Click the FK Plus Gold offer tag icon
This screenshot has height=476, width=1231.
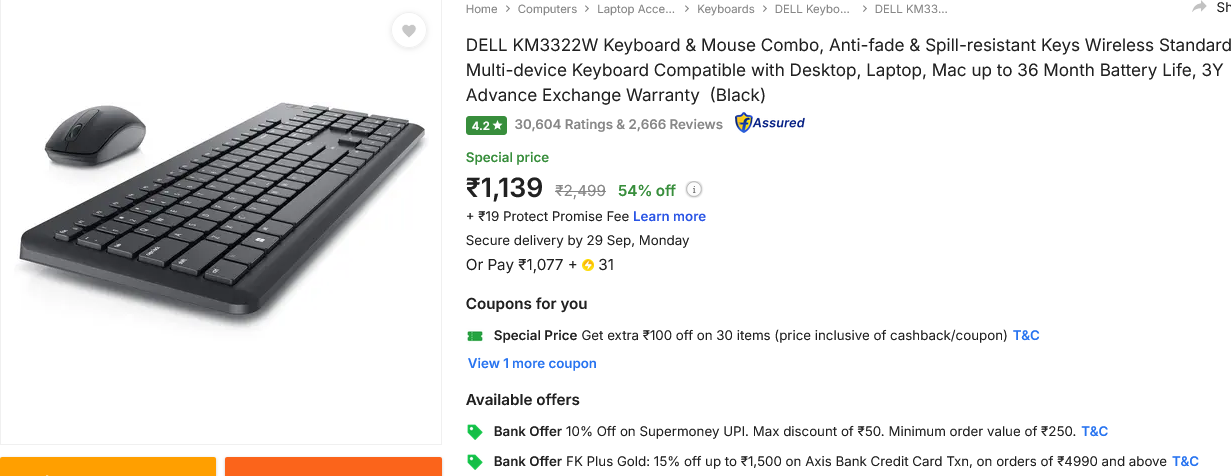(475, 462)
